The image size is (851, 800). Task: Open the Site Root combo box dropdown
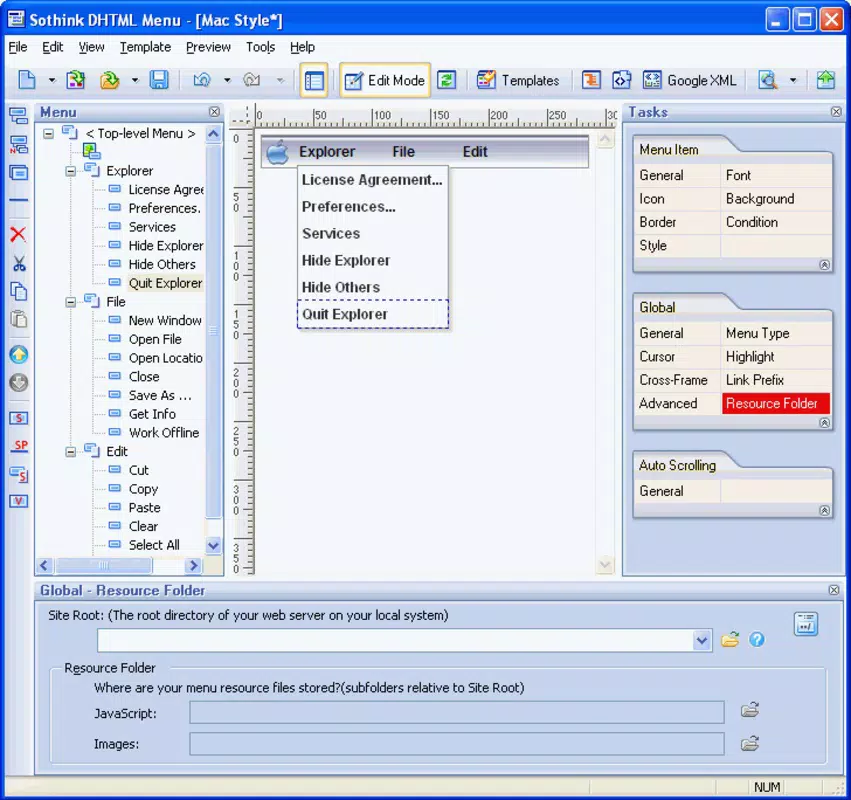pyautogui.click(x=702, y=641)
